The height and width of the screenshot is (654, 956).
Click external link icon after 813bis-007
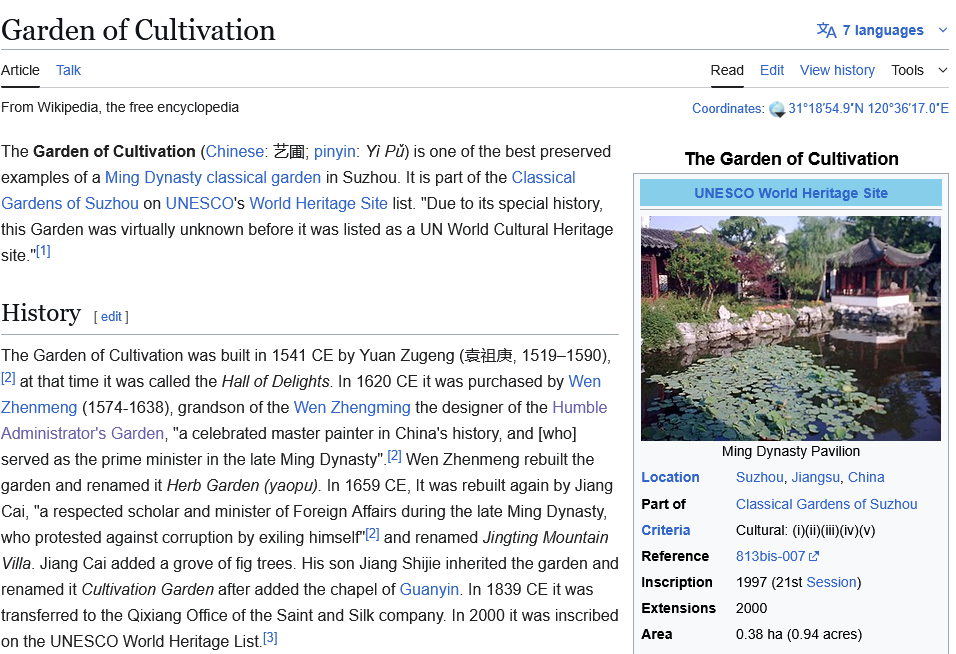[814, 556]
